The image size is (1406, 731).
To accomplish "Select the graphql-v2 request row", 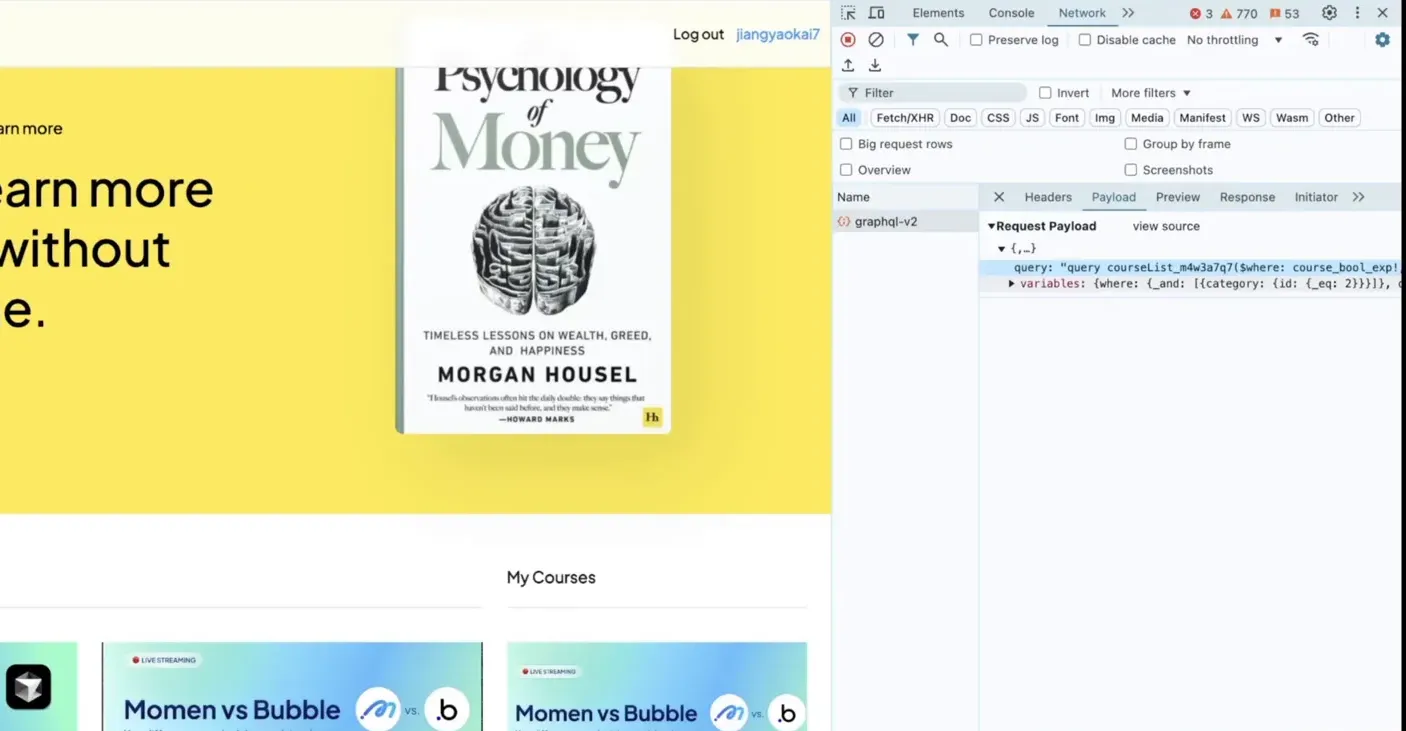I will click(x=907, y=222).
